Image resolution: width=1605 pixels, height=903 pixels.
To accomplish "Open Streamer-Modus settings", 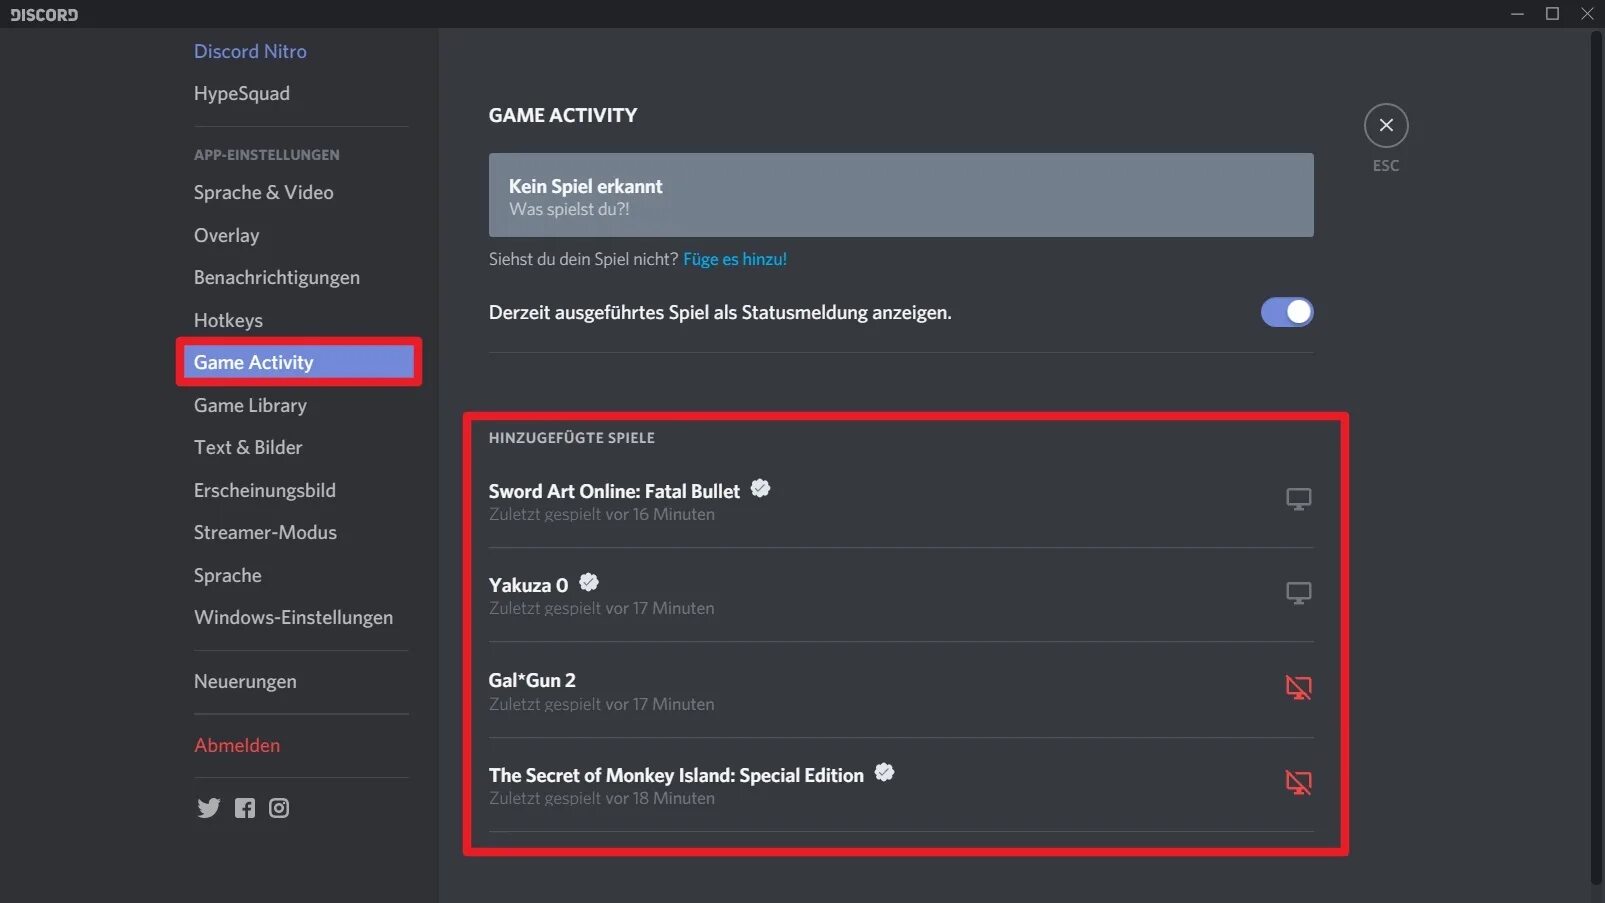I will 265,532.
